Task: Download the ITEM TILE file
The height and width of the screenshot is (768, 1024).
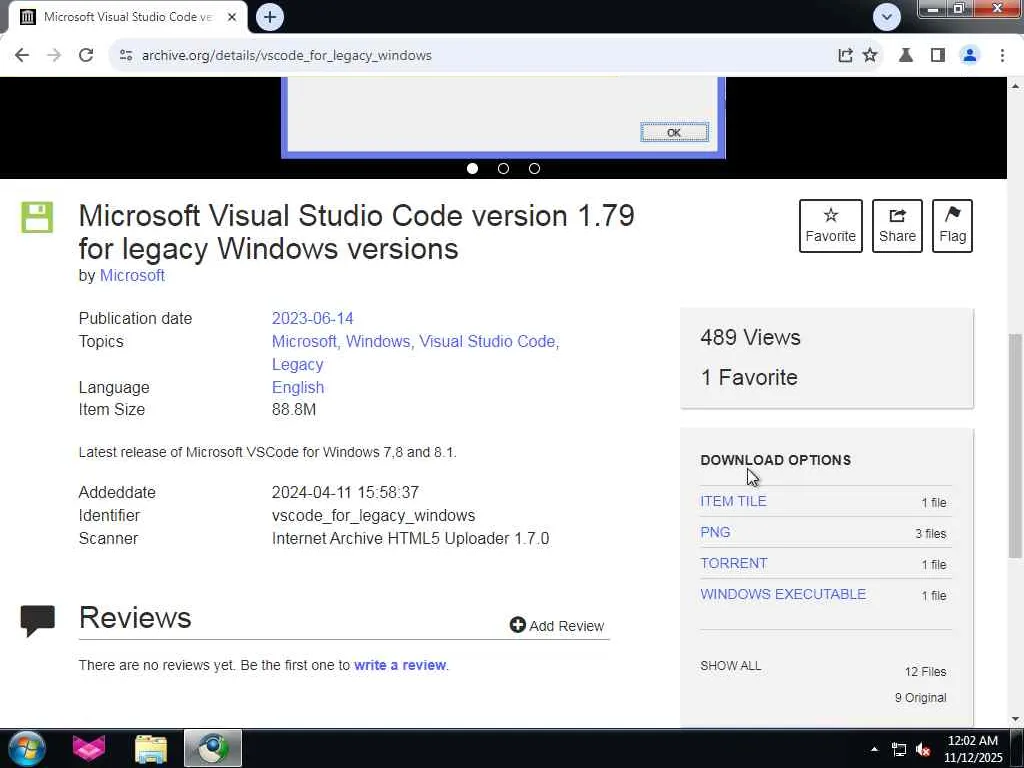Action: click(x=733, y=501)
